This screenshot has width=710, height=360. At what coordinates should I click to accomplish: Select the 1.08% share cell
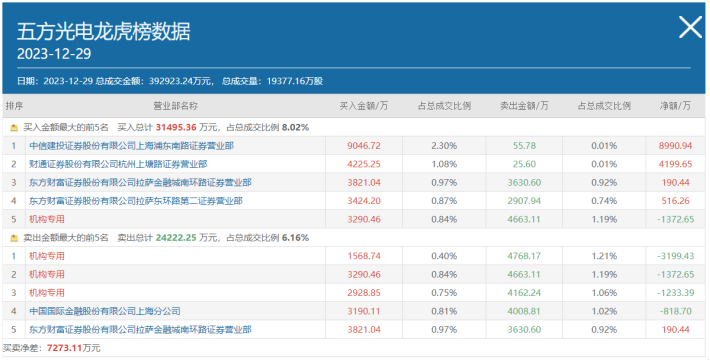point(444,164)
